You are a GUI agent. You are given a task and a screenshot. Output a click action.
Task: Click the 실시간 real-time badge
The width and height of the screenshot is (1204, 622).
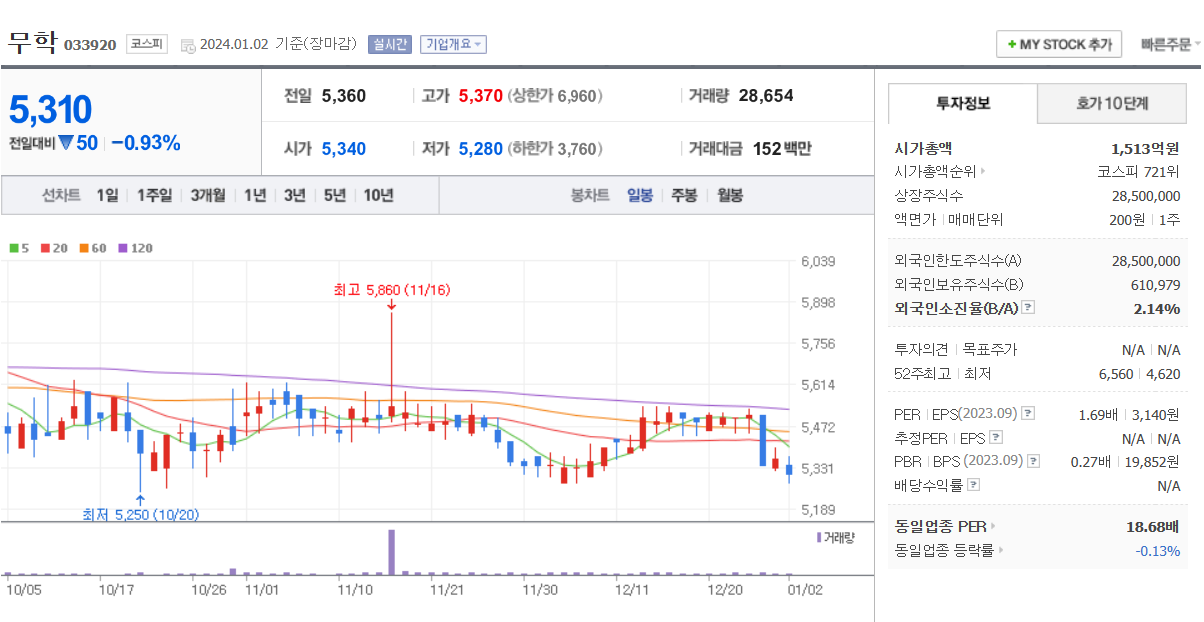pos(388,44)
